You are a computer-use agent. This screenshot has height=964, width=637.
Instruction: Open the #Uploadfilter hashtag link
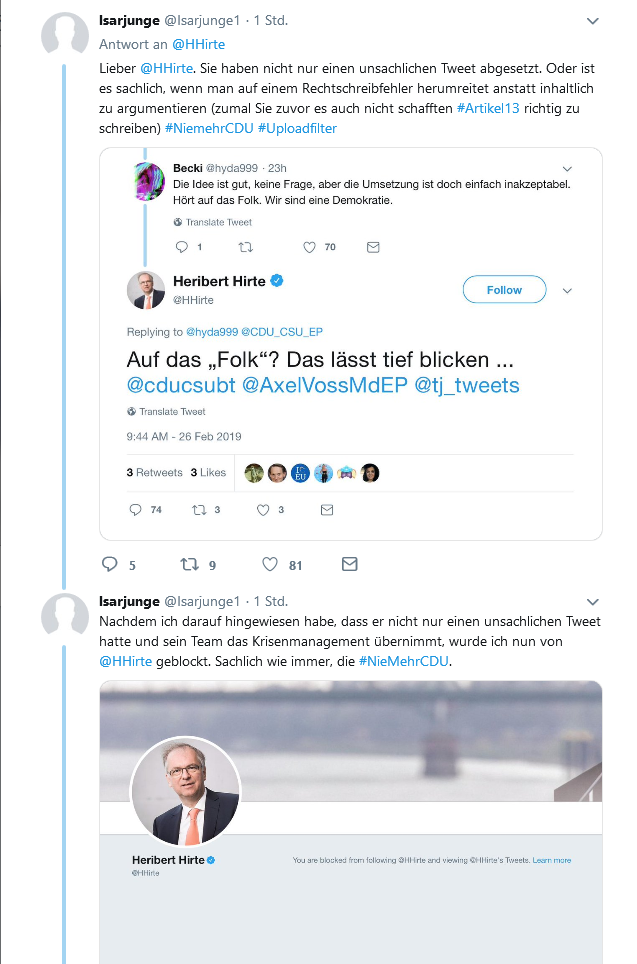point(298,128)
